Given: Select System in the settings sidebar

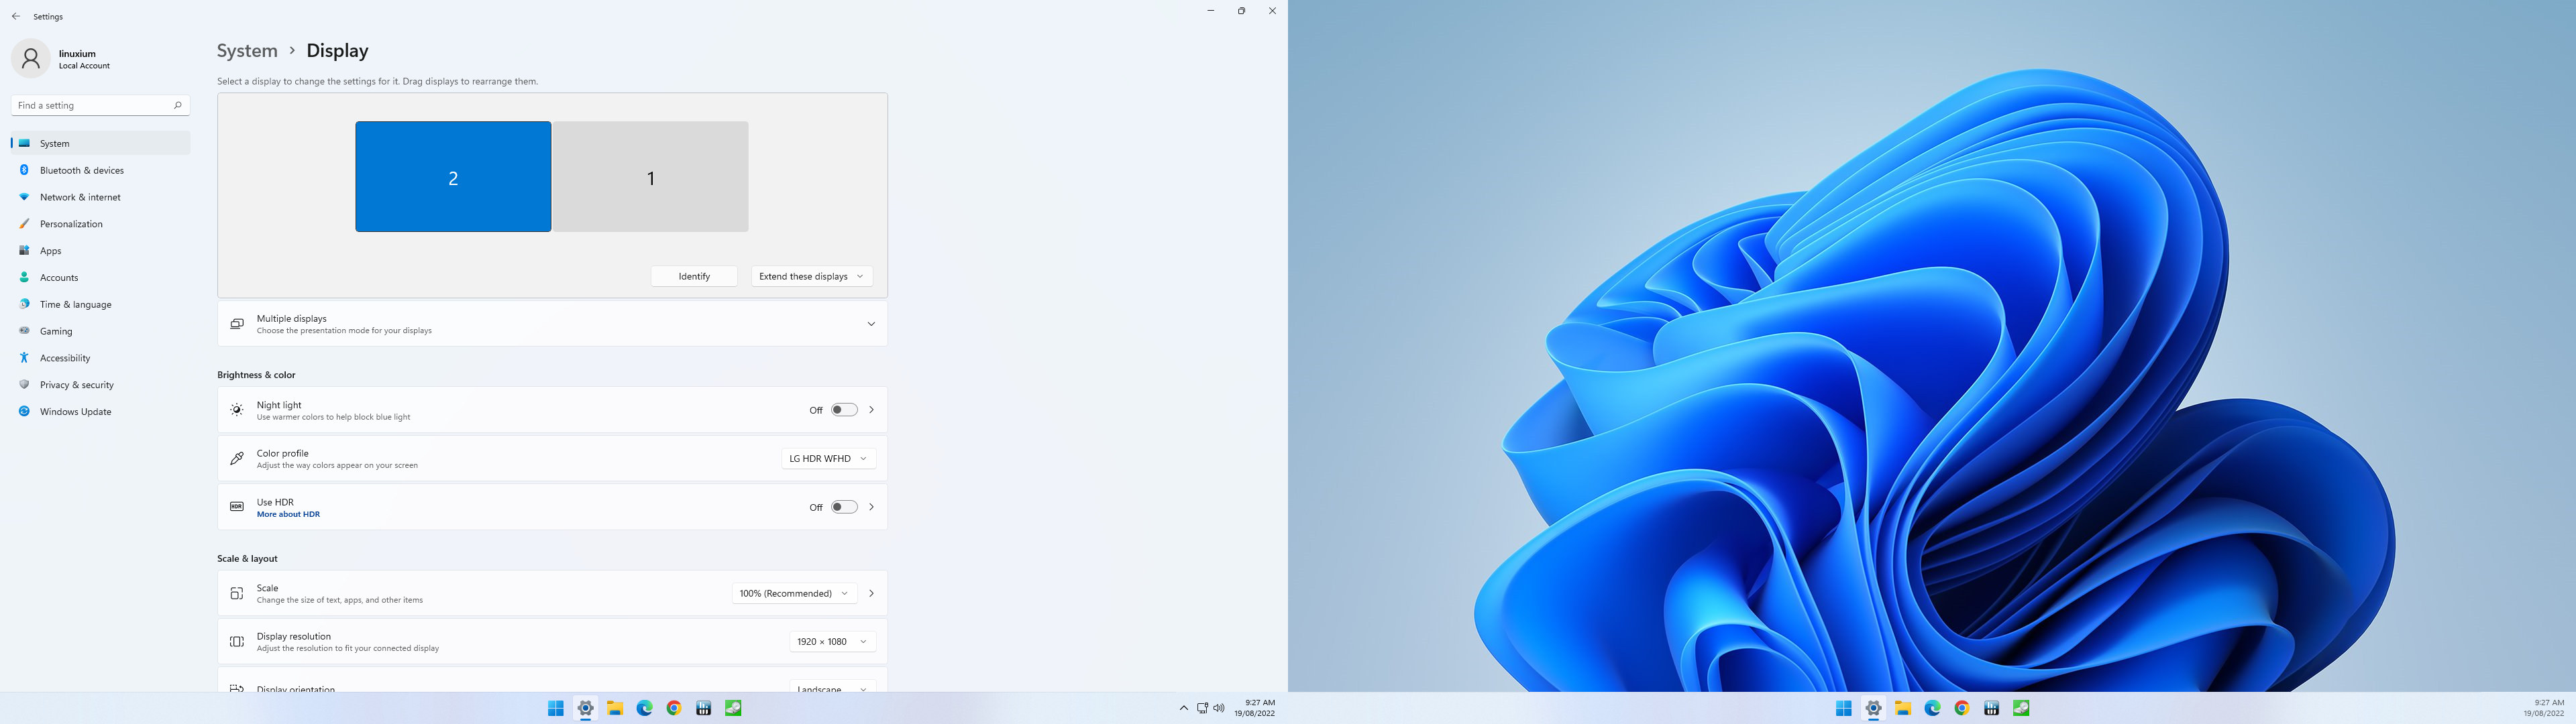Looking at the screenshot, I should 100,143.
